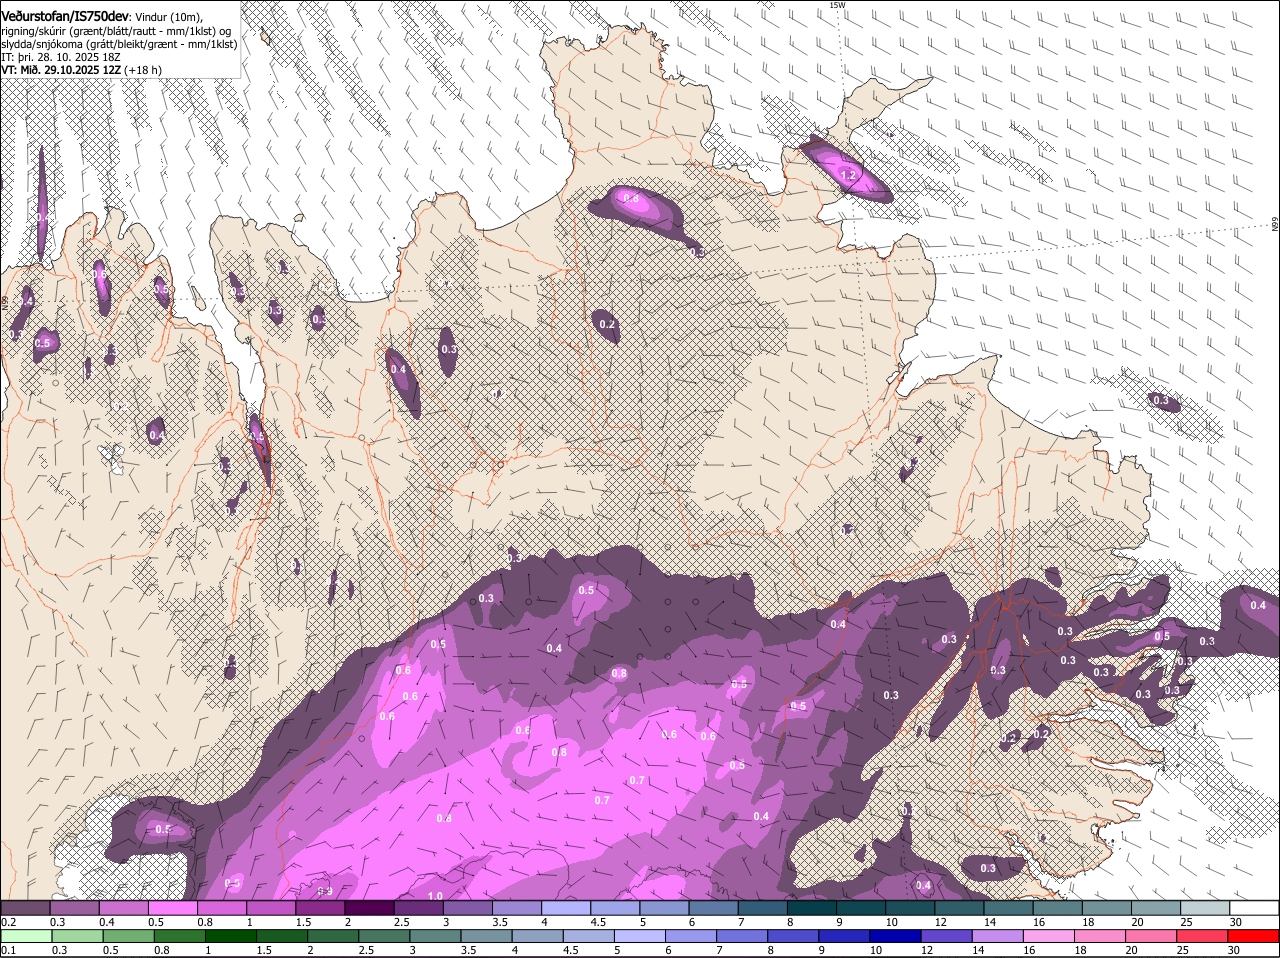Click the title text 'Veðurstofan/IS750dev'
This screenshot has height=958, width=1280.
pyautogui.click(x=64, y=16)
